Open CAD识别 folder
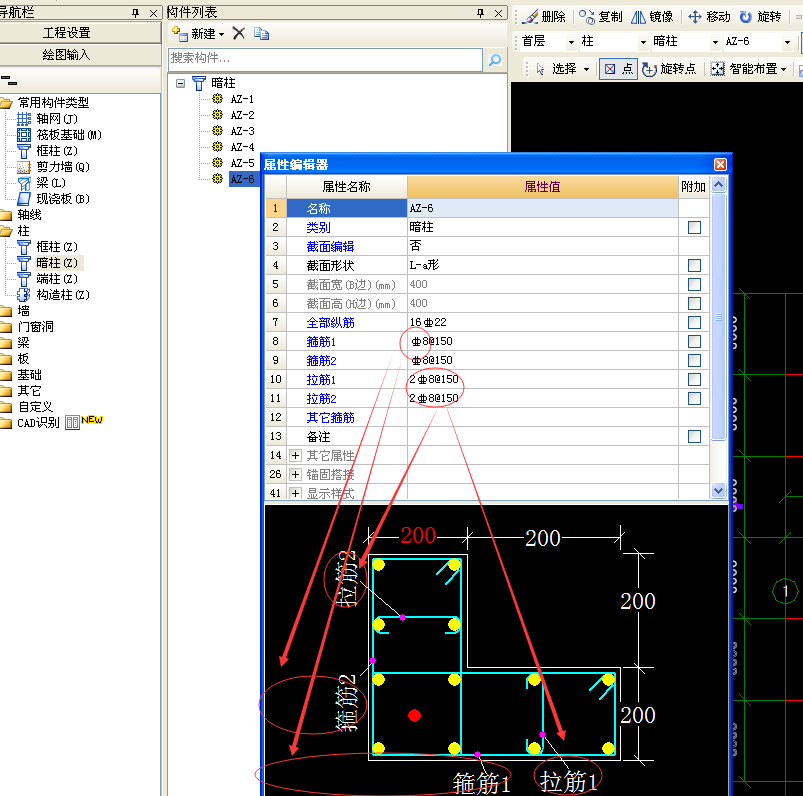803x796 pixels. [38, 423]
